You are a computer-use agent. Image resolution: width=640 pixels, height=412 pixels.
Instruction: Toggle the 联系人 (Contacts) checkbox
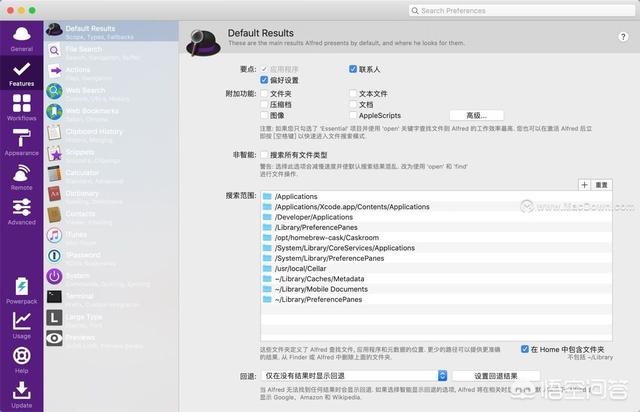pyautogui.click(x=353, y=69)
